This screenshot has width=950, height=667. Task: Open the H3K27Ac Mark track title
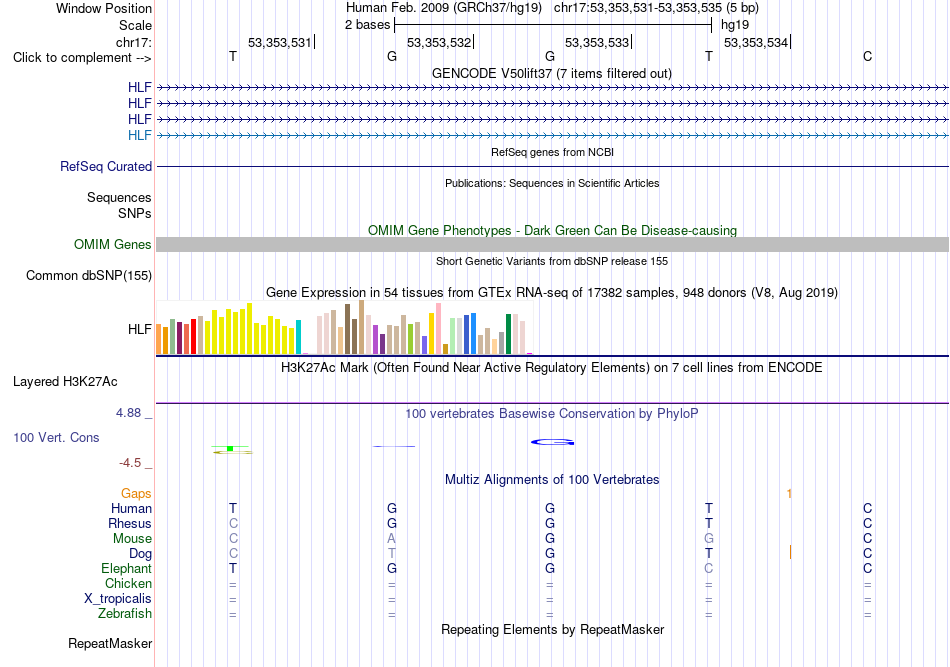tap(552, 368)
